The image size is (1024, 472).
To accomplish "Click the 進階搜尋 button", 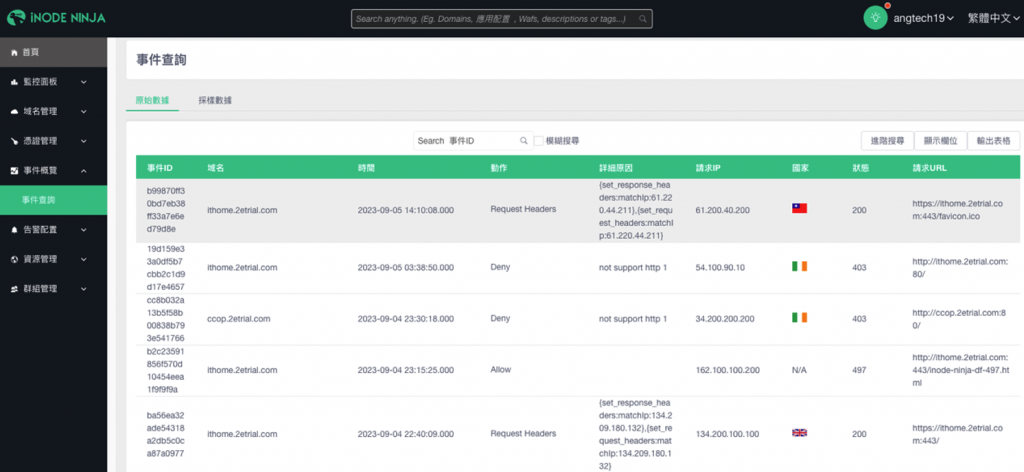I will [x=887, y=140].
